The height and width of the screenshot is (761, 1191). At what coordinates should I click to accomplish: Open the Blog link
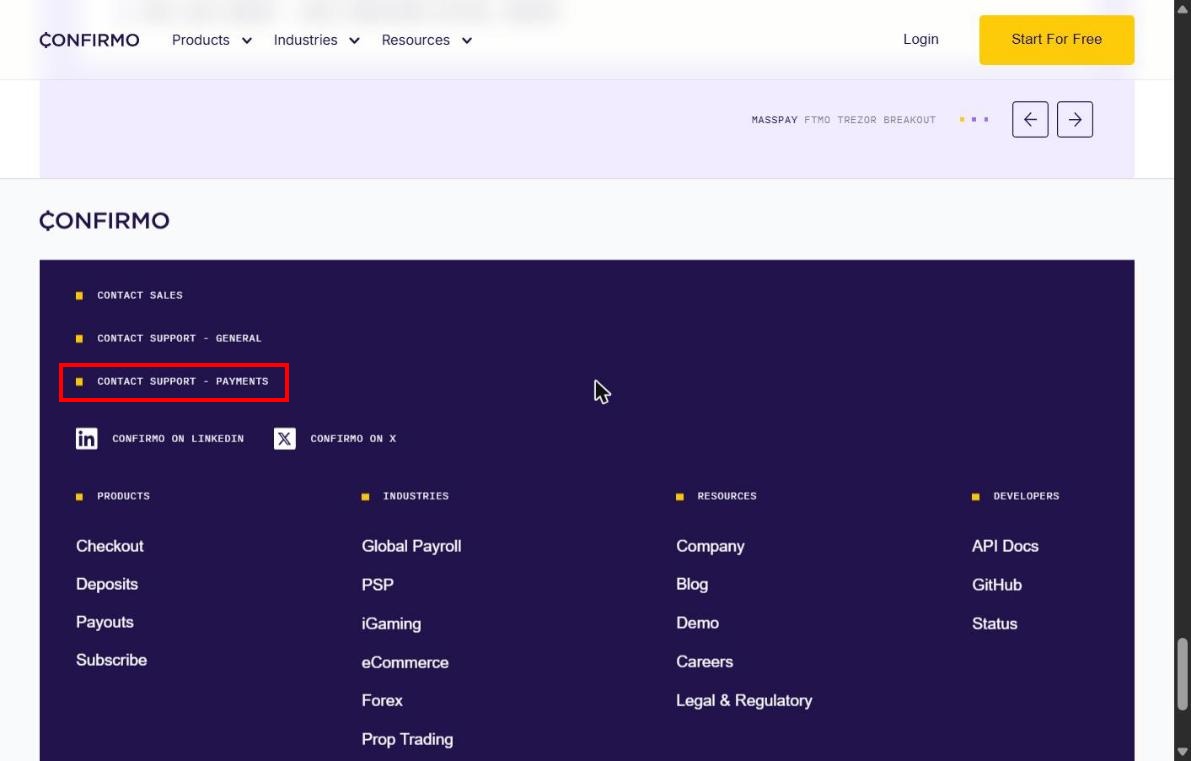pos(692,584)
